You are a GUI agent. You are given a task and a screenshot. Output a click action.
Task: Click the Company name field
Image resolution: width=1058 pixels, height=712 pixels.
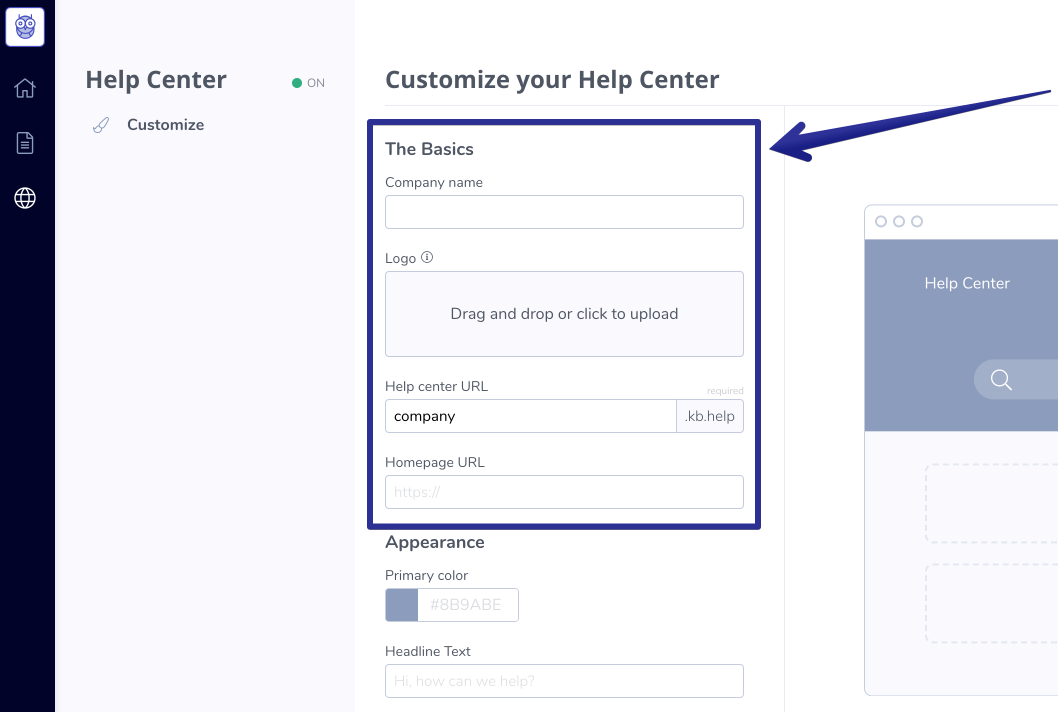pyautogui.click(x=564, y=212)
